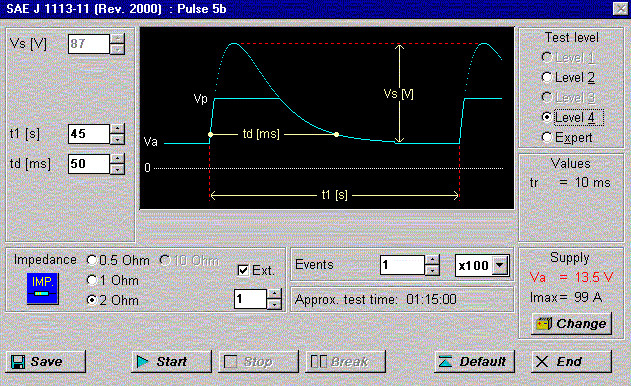Start the test with the Start button
The image size is (631, 386).
click(171, 361)
